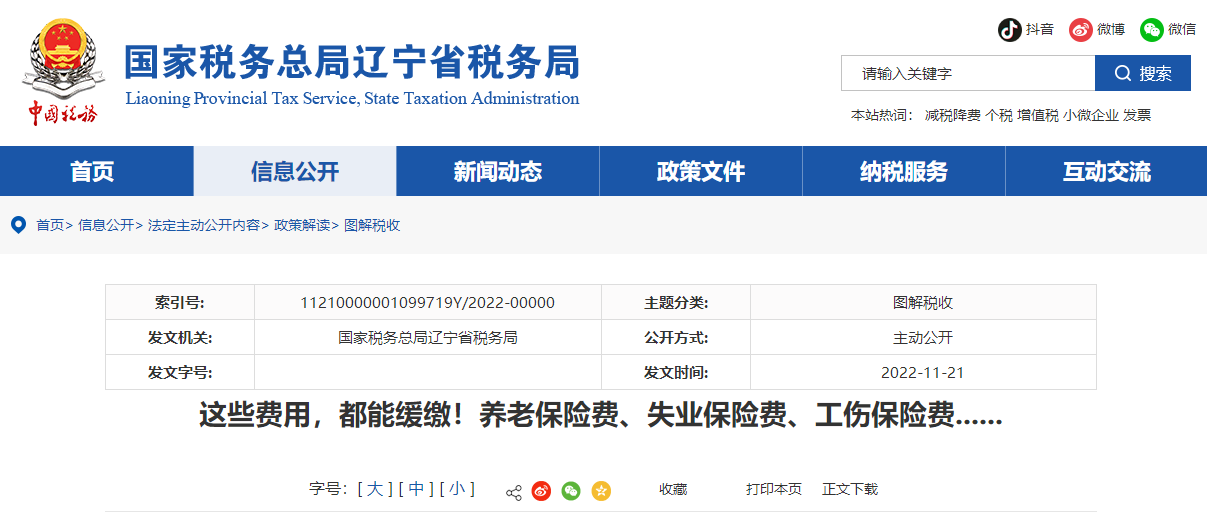1207x512 pixels.
Task: Click the 收藏 bookmark link
Action: coord(673,489)
